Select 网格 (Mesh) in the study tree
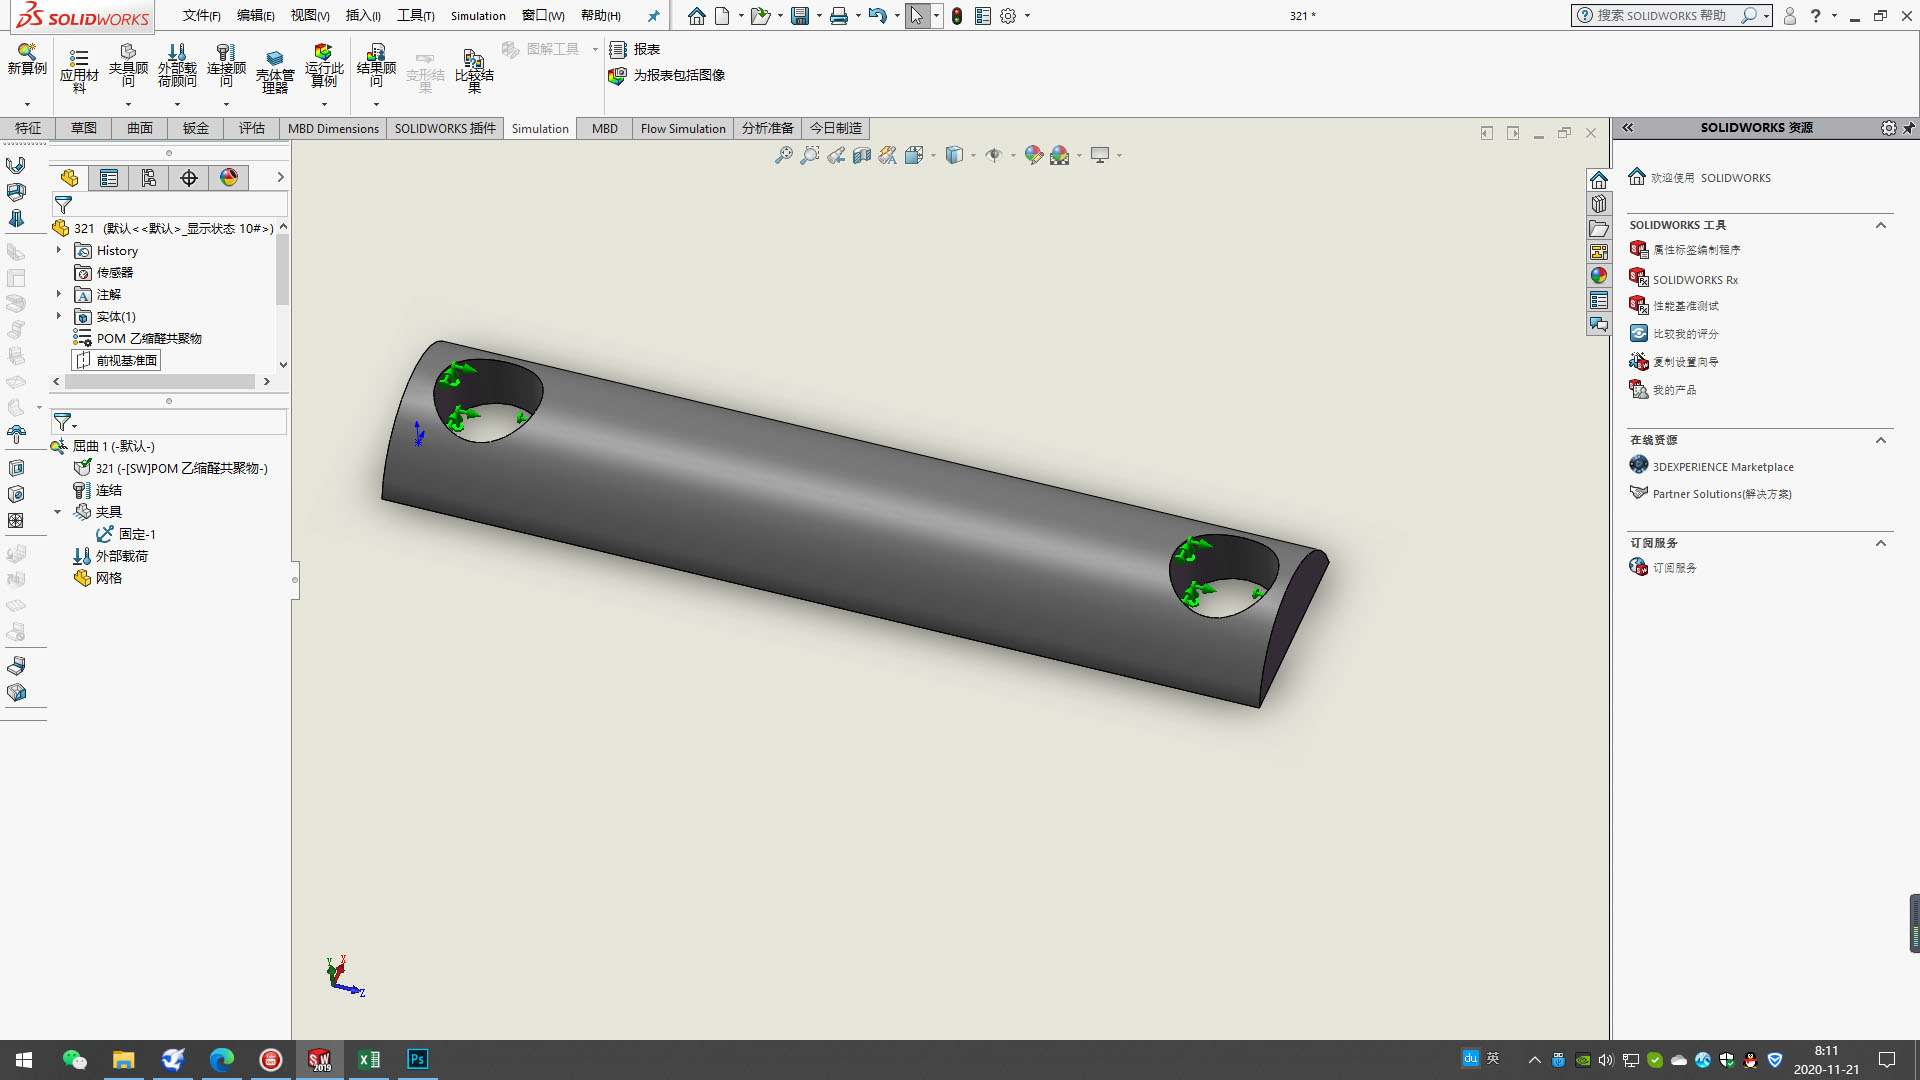Viewport: 1920px width, 1080px height. tap(98, 578)
